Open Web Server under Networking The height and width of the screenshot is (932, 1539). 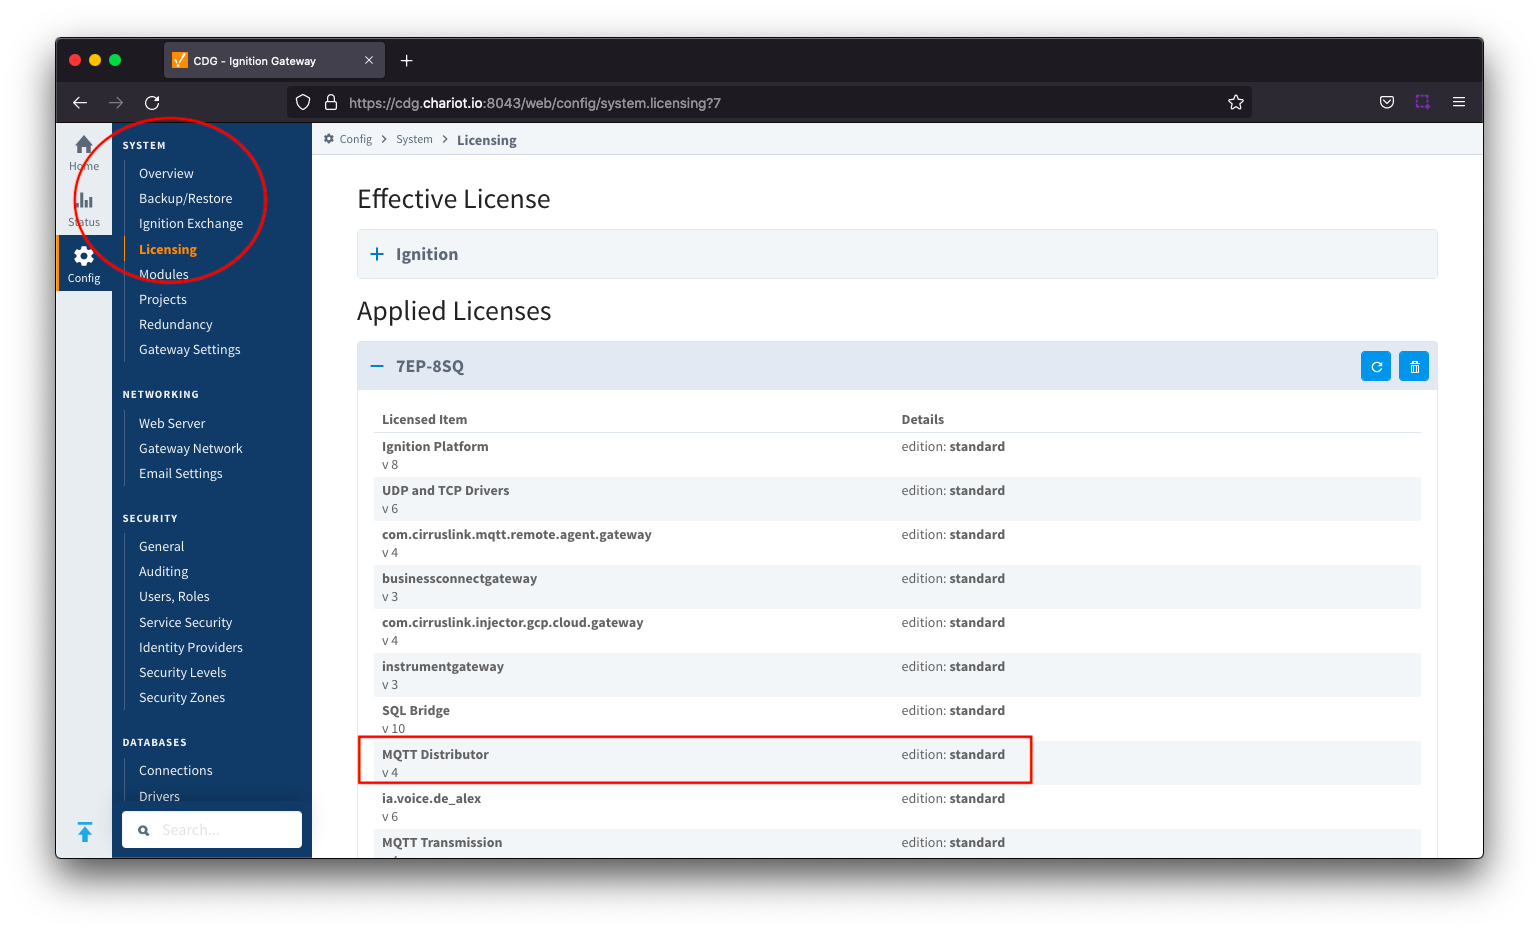tap(172, 423)
